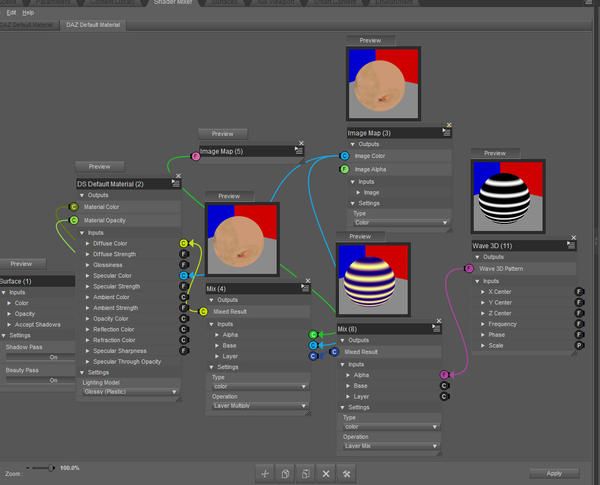Click the Preview button above Wave 3D (11)

495,153
